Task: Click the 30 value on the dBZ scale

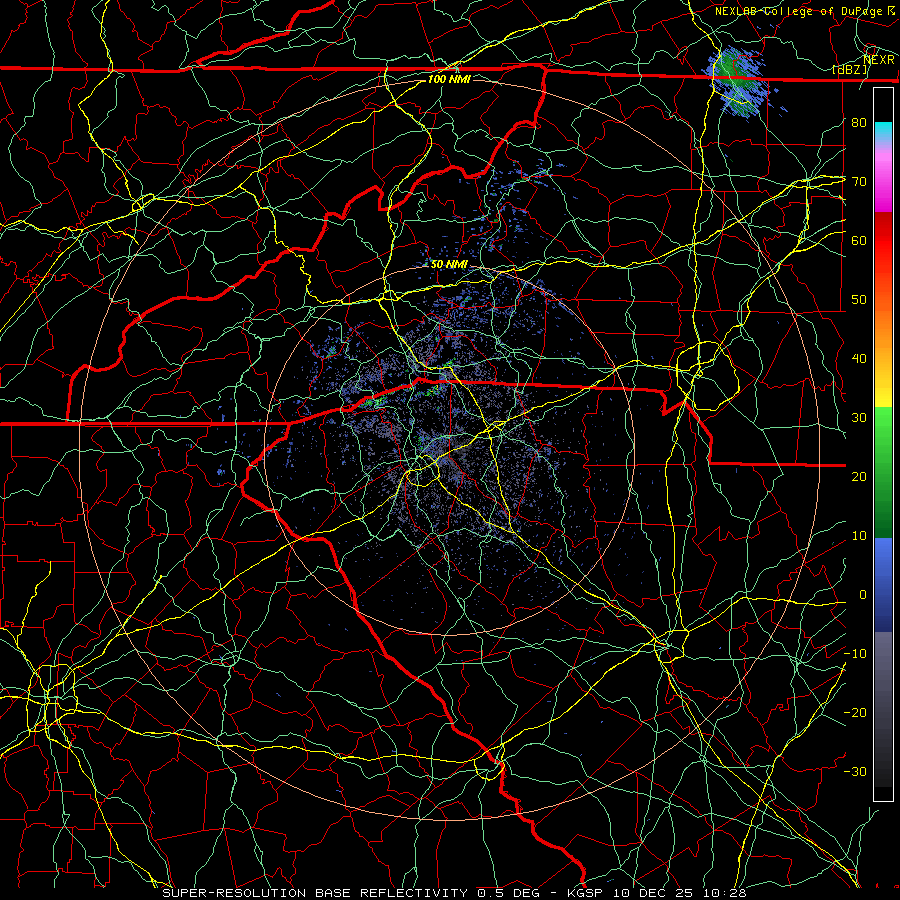Action: click(x=859, y=418)
